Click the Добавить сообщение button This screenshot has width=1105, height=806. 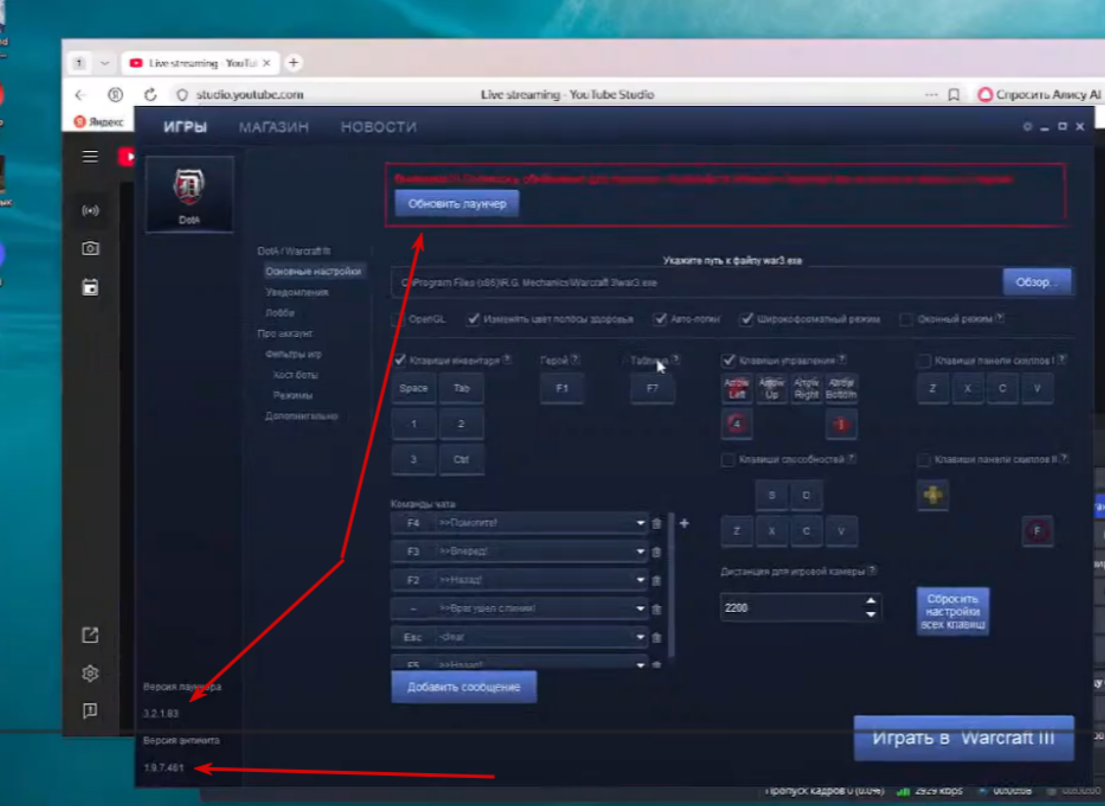(464, 687)
